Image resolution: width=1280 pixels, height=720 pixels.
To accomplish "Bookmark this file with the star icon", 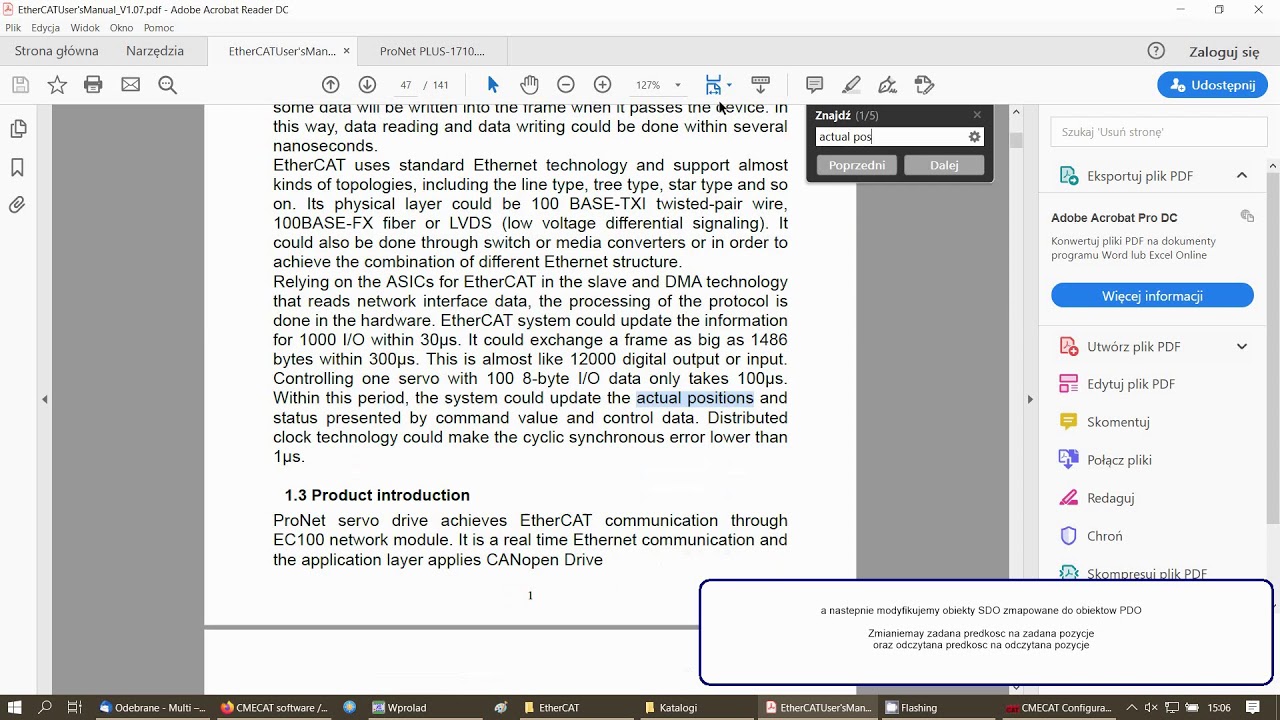I will (x=57, y=85).
